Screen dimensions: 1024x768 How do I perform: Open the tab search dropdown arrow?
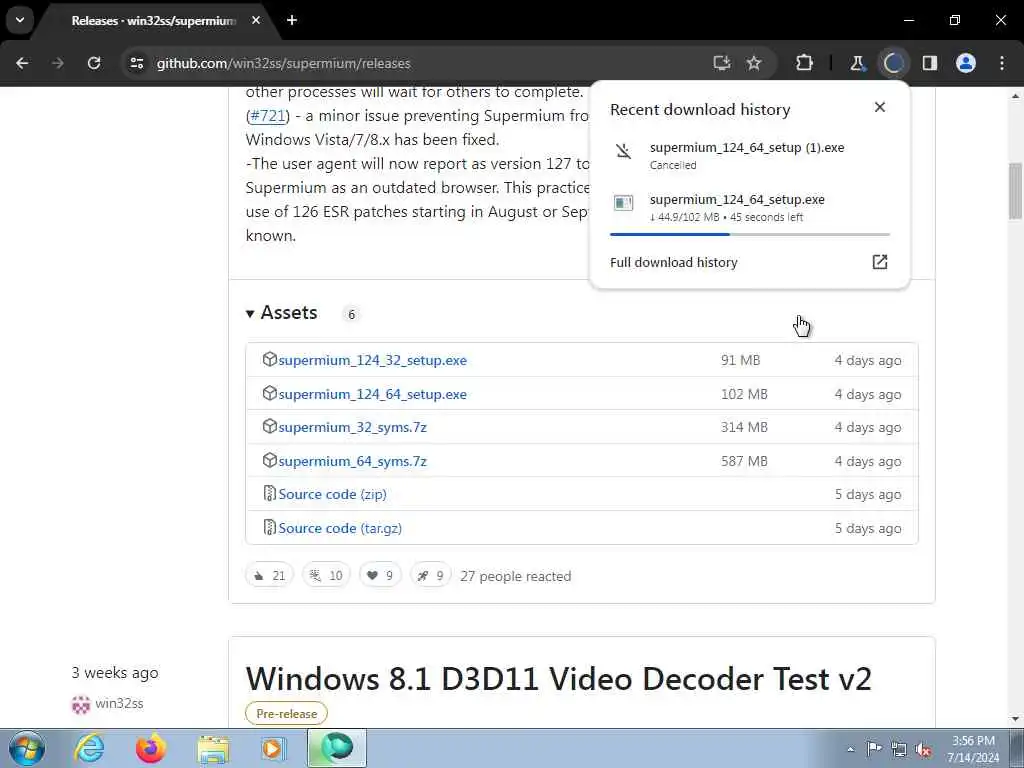20,20
